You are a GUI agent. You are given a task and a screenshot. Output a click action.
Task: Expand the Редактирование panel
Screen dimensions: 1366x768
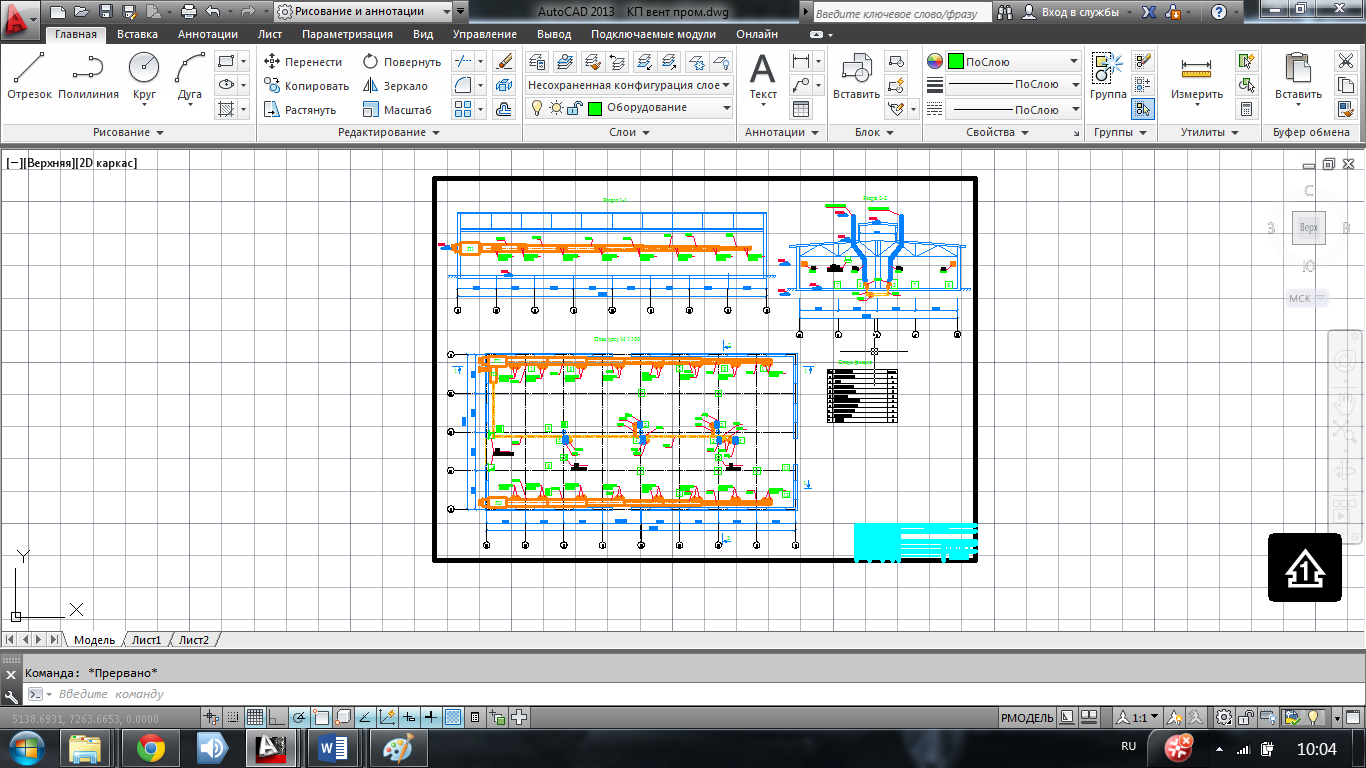tap(389, 132)
